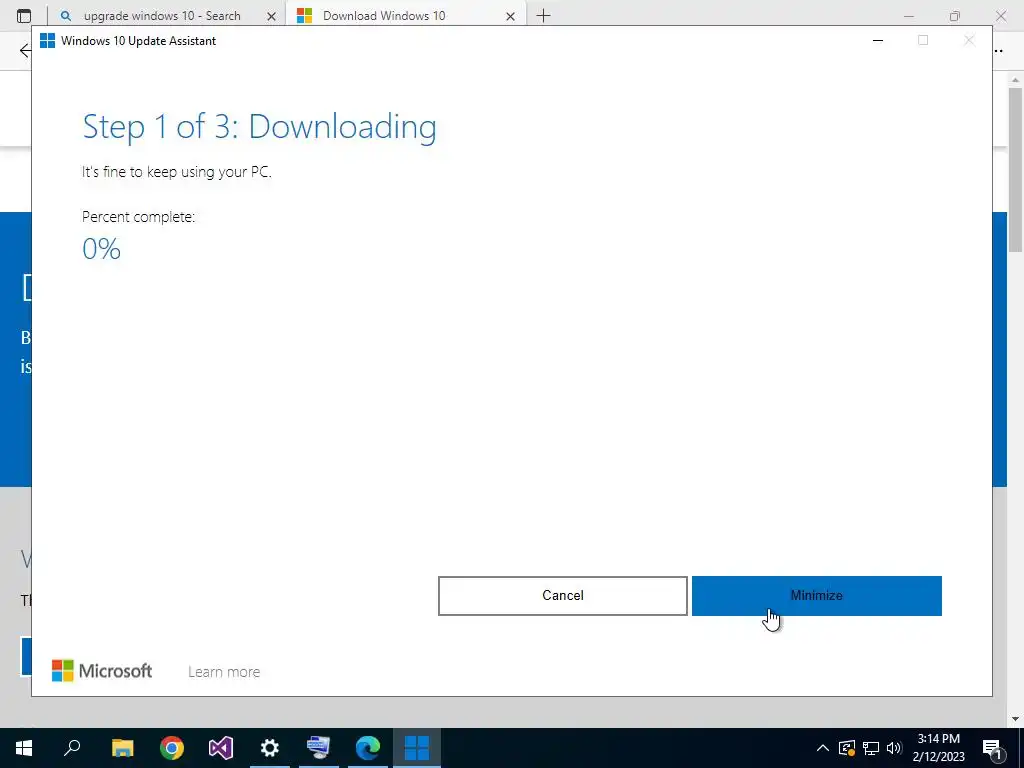The width and height of the screenshot is (1024, 768).
Task: Open the computer utility icon in taskbar
Action: (319, 748)
